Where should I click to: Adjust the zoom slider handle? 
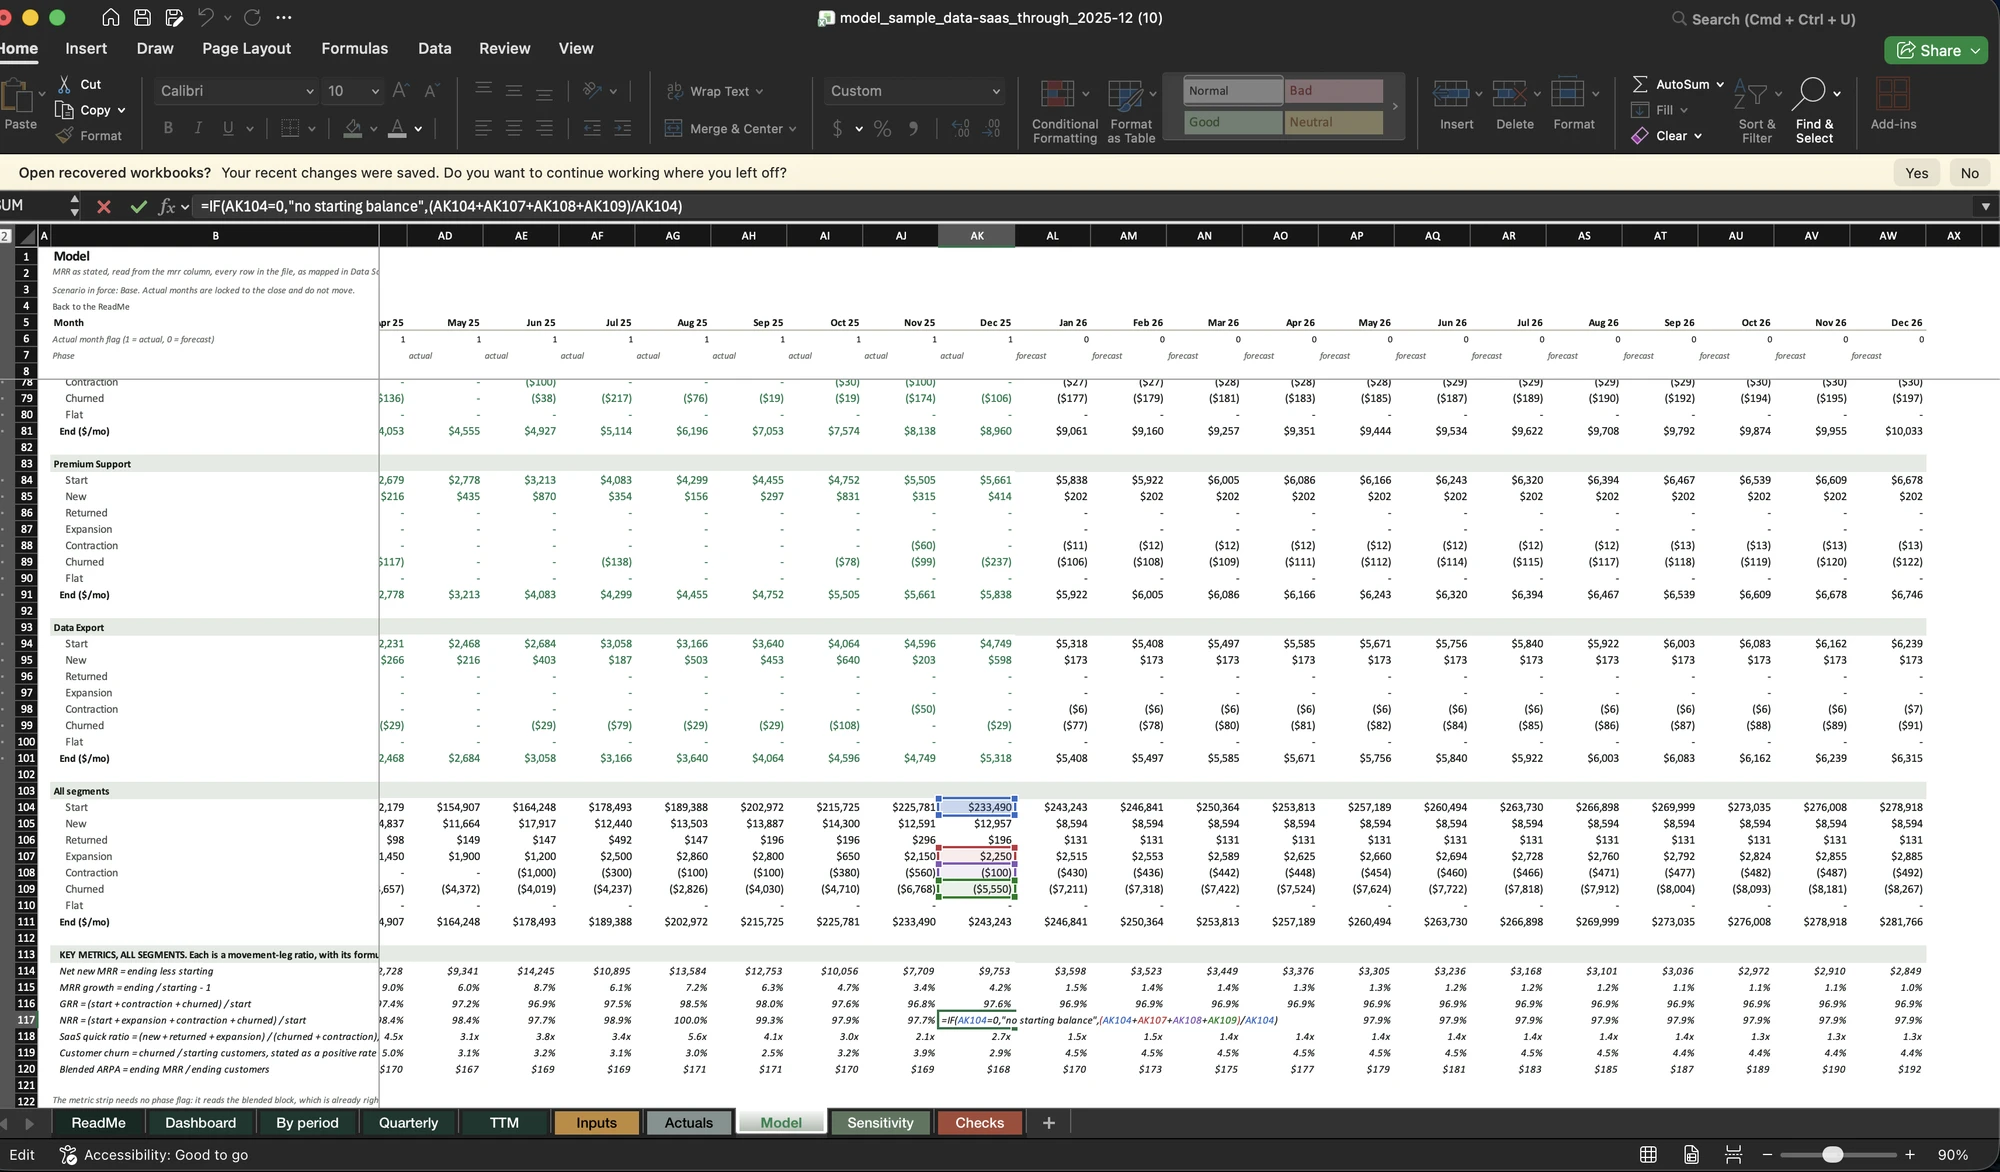(x=1832, y=1154)
